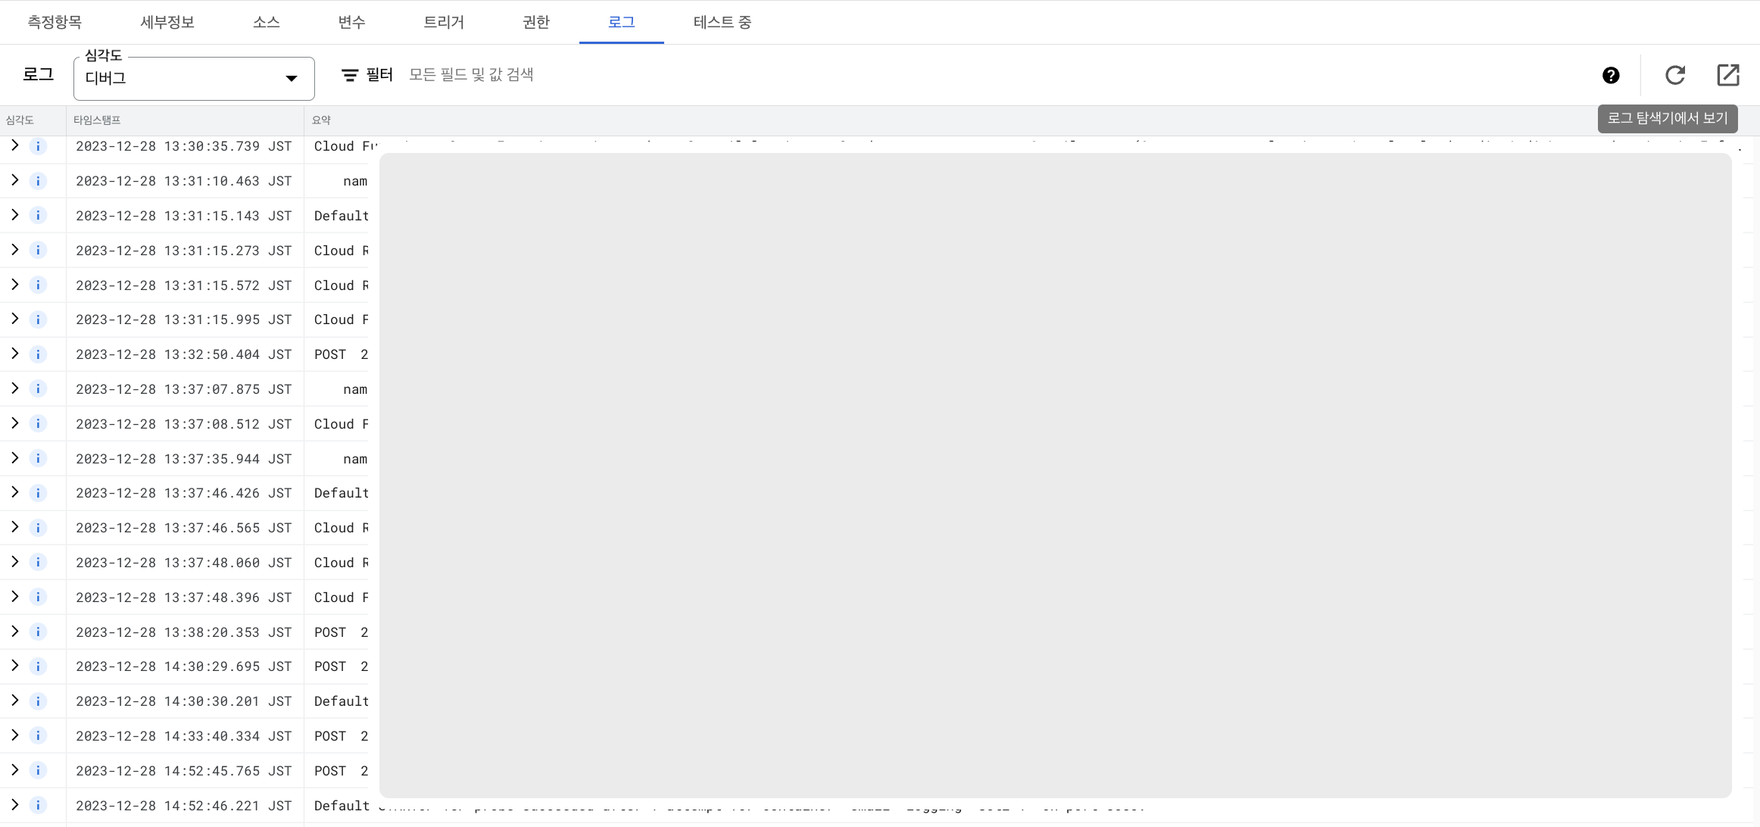1760x827 pixels.
Task: Click info severity icon for 13:37:46.565
Action: click(x=38, y=528)
